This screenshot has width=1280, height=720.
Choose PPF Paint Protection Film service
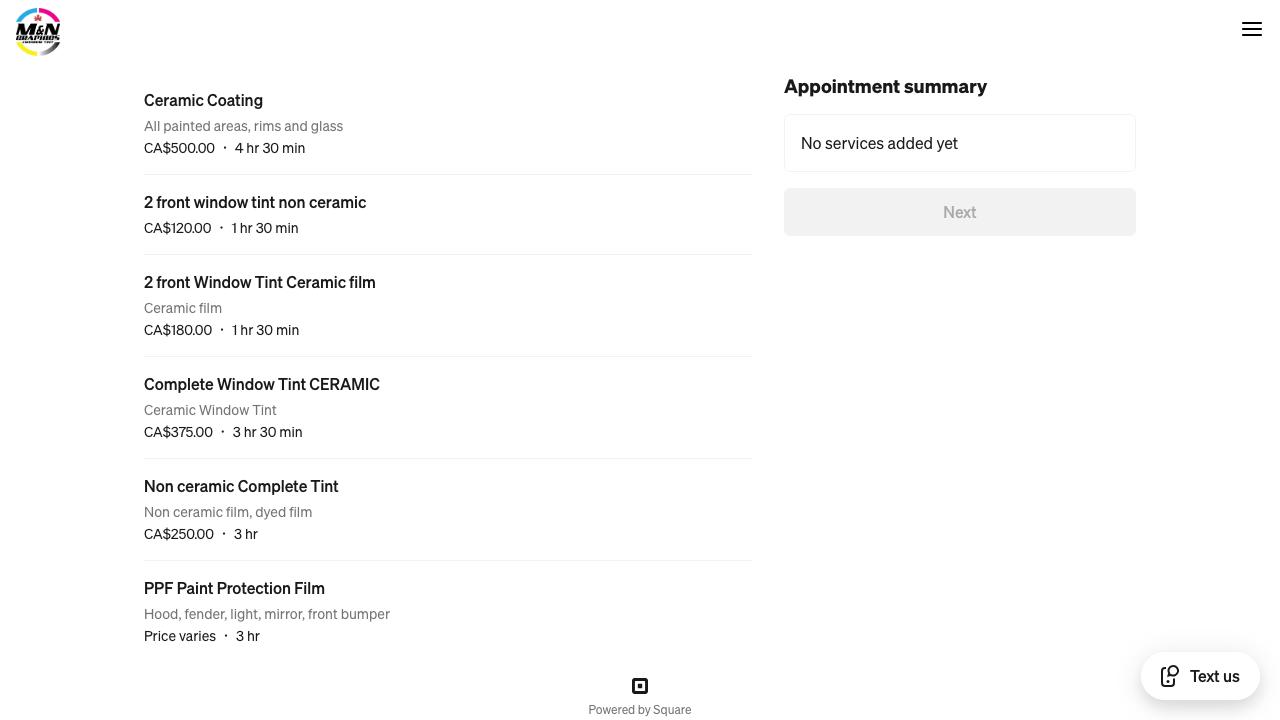(x=234, y=588)
